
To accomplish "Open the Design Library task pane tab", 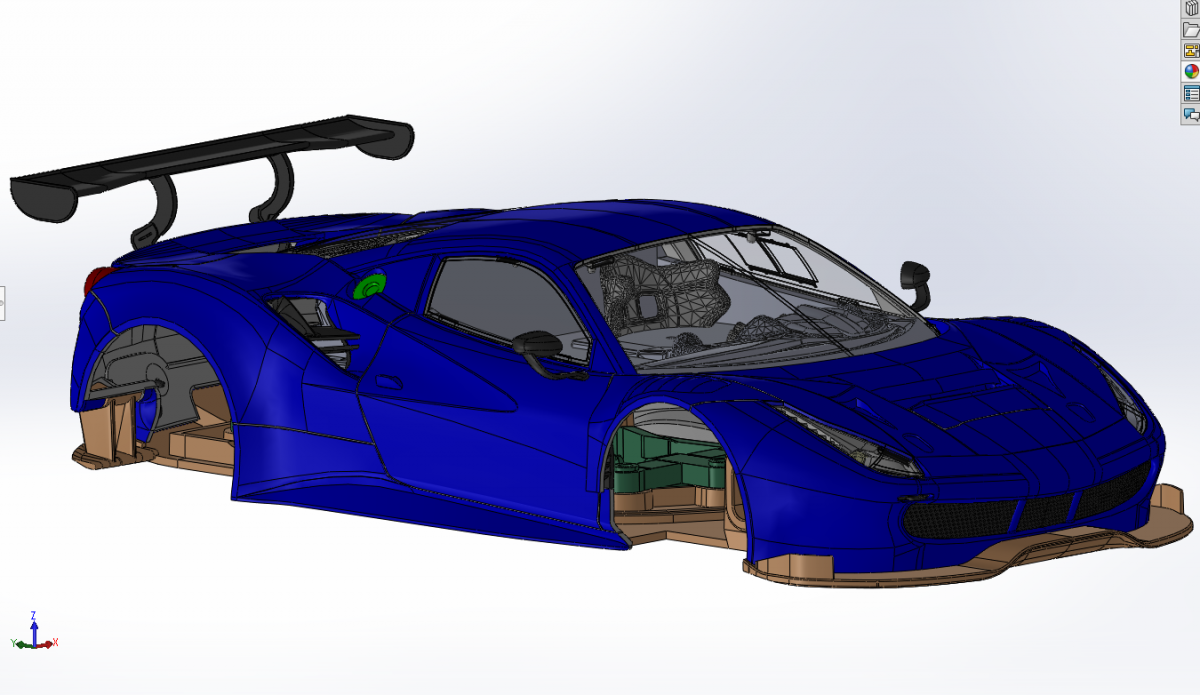I will 1191,8.
